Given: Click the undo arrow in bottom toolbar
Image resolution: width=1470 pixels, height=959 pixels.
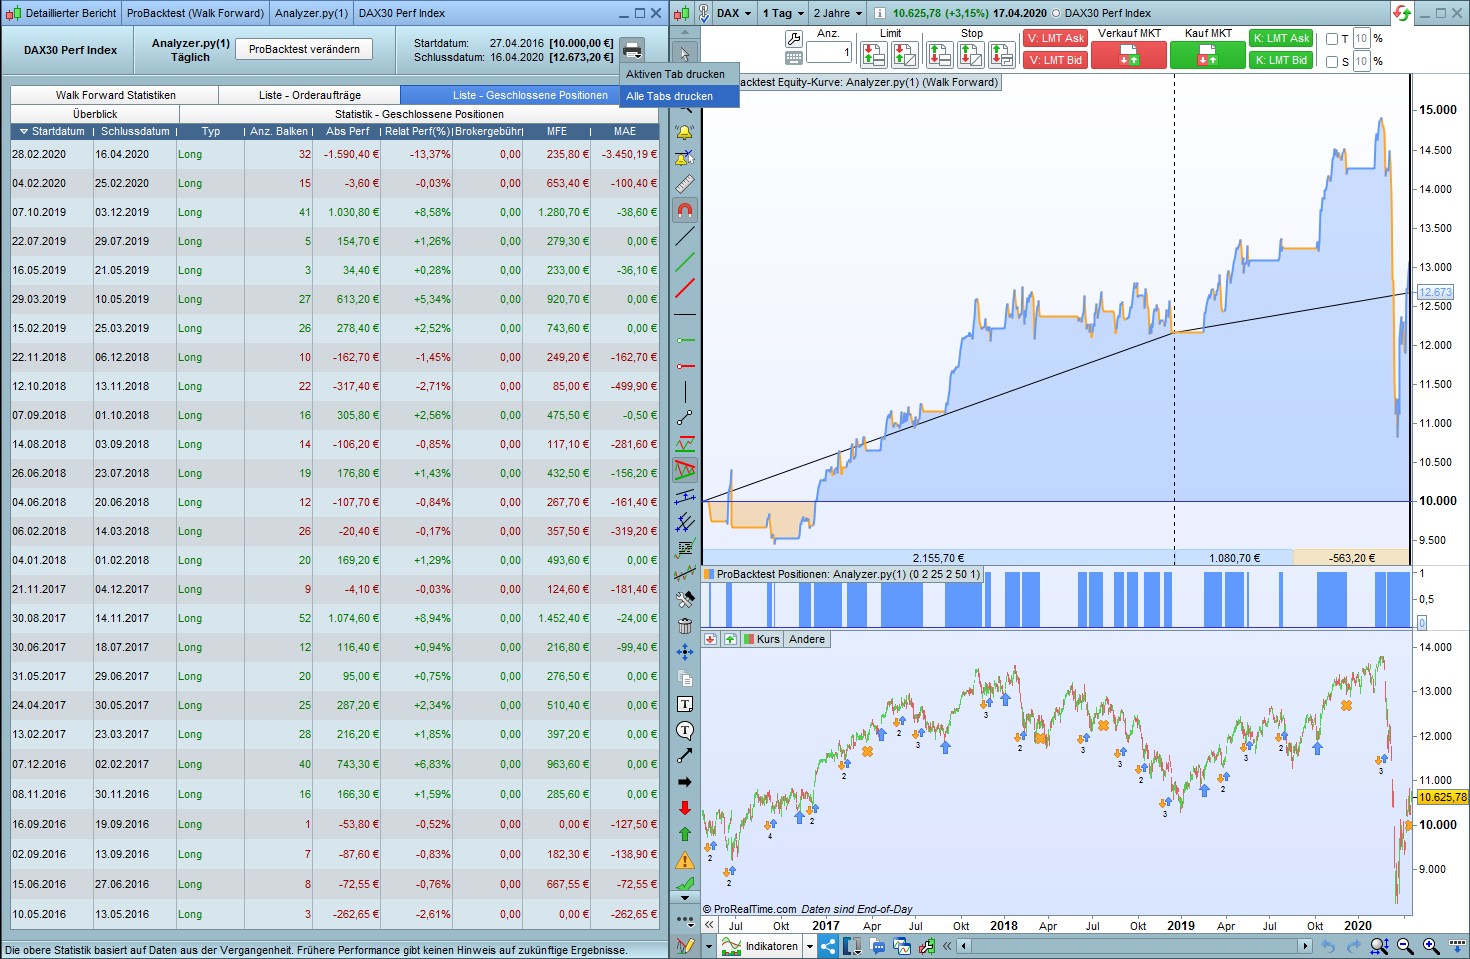Looking at the screenshot, I should [1328, 946].
